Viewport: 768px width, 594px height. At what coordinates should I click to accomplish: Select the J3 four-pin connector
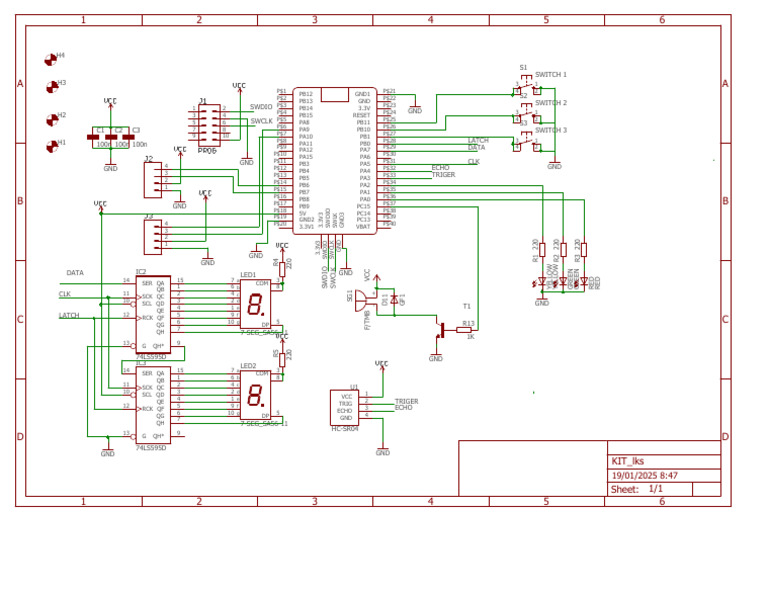pyautogui.click(x=152, y=237)
